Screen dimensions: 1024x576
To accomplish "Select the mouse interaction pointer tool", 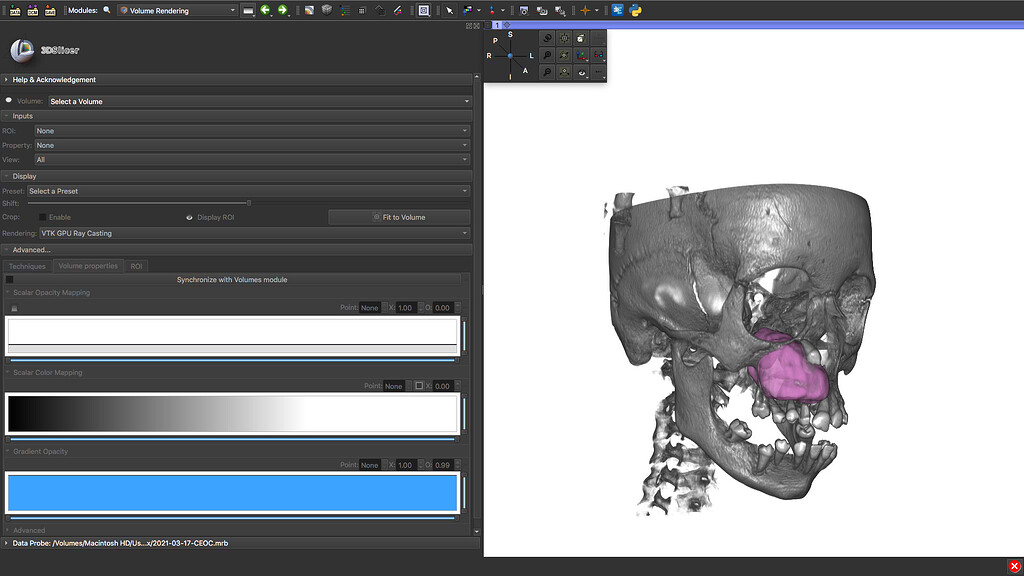I will [448, 10].
